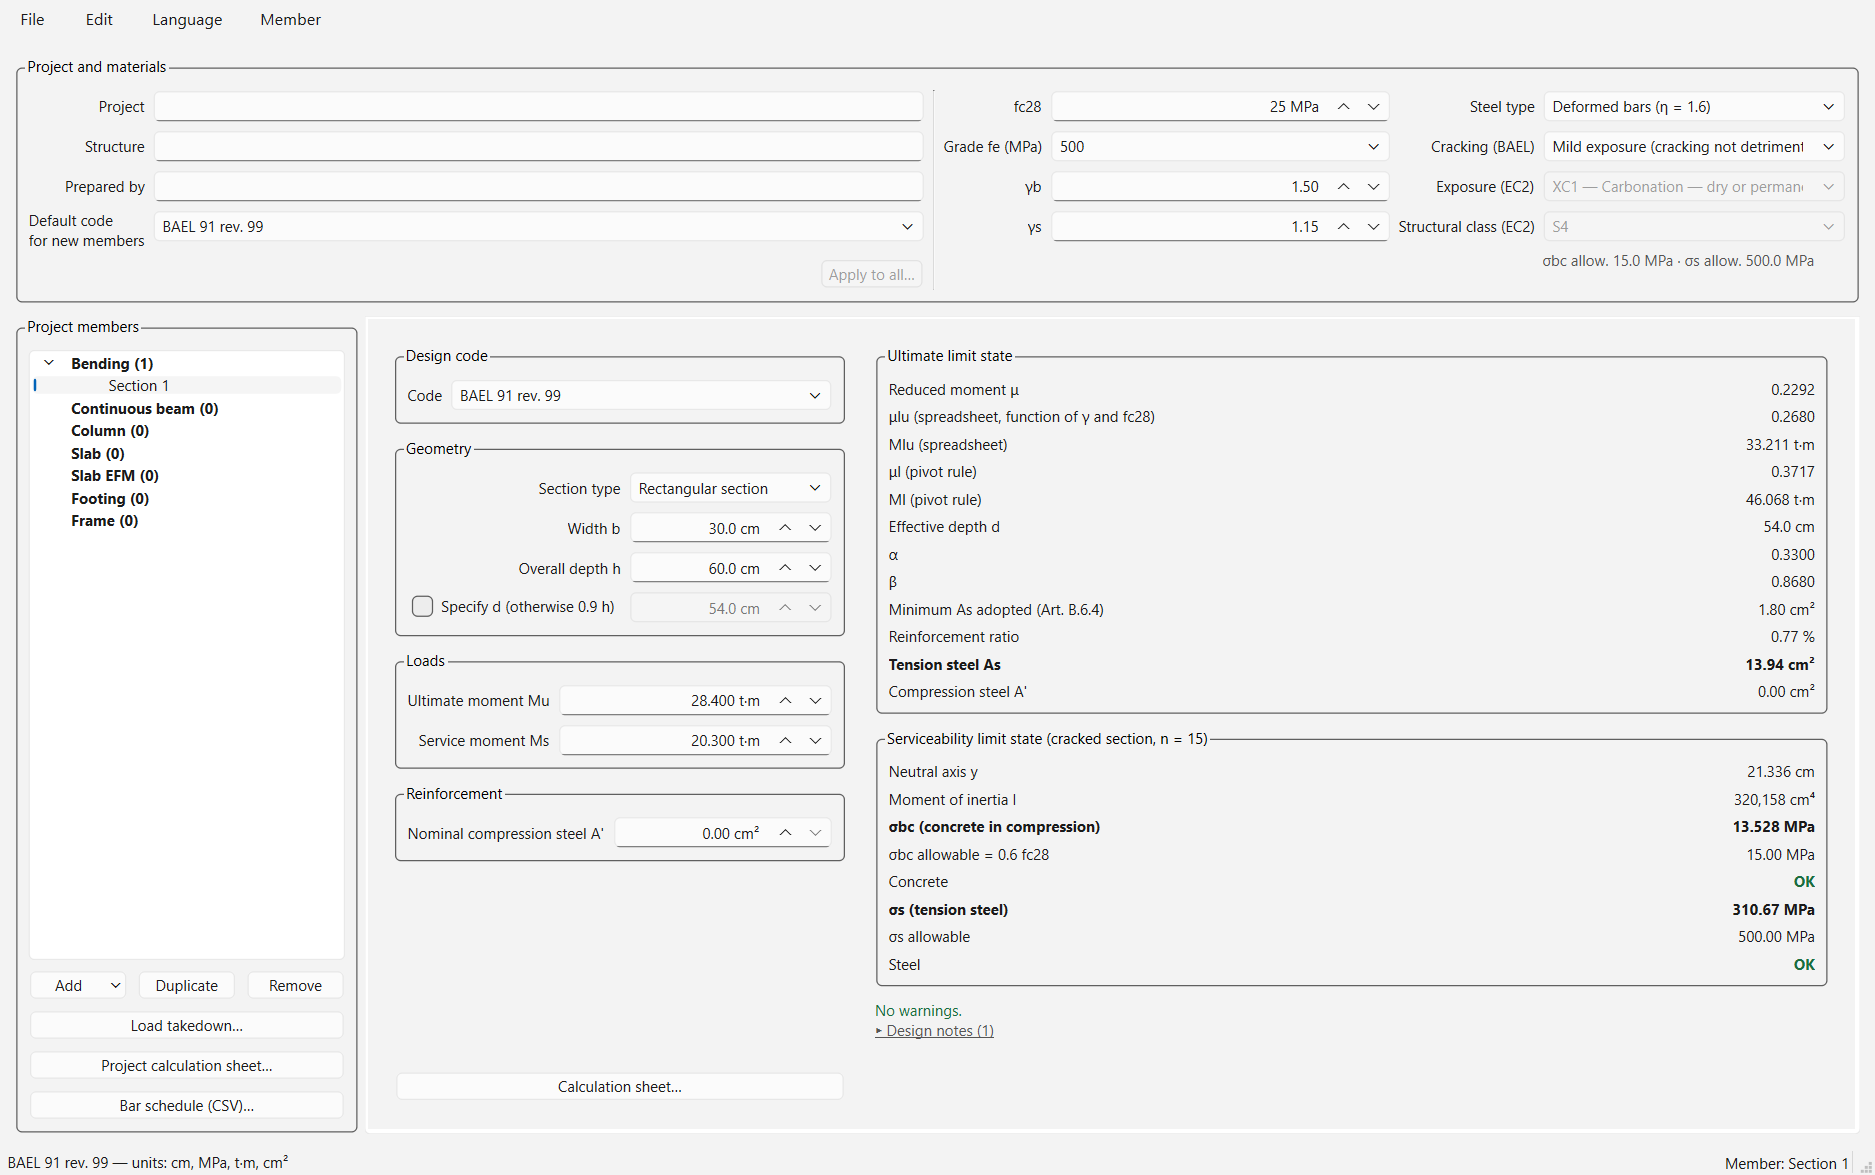
Task: Increase Nominal compression steel A' value
Action: 786,833
